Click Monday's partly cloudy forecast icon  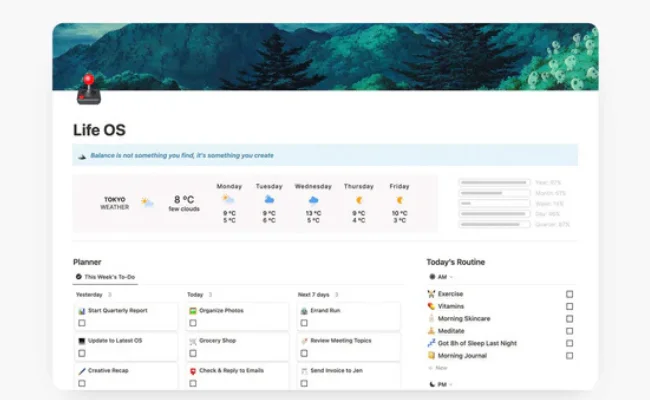228,200
